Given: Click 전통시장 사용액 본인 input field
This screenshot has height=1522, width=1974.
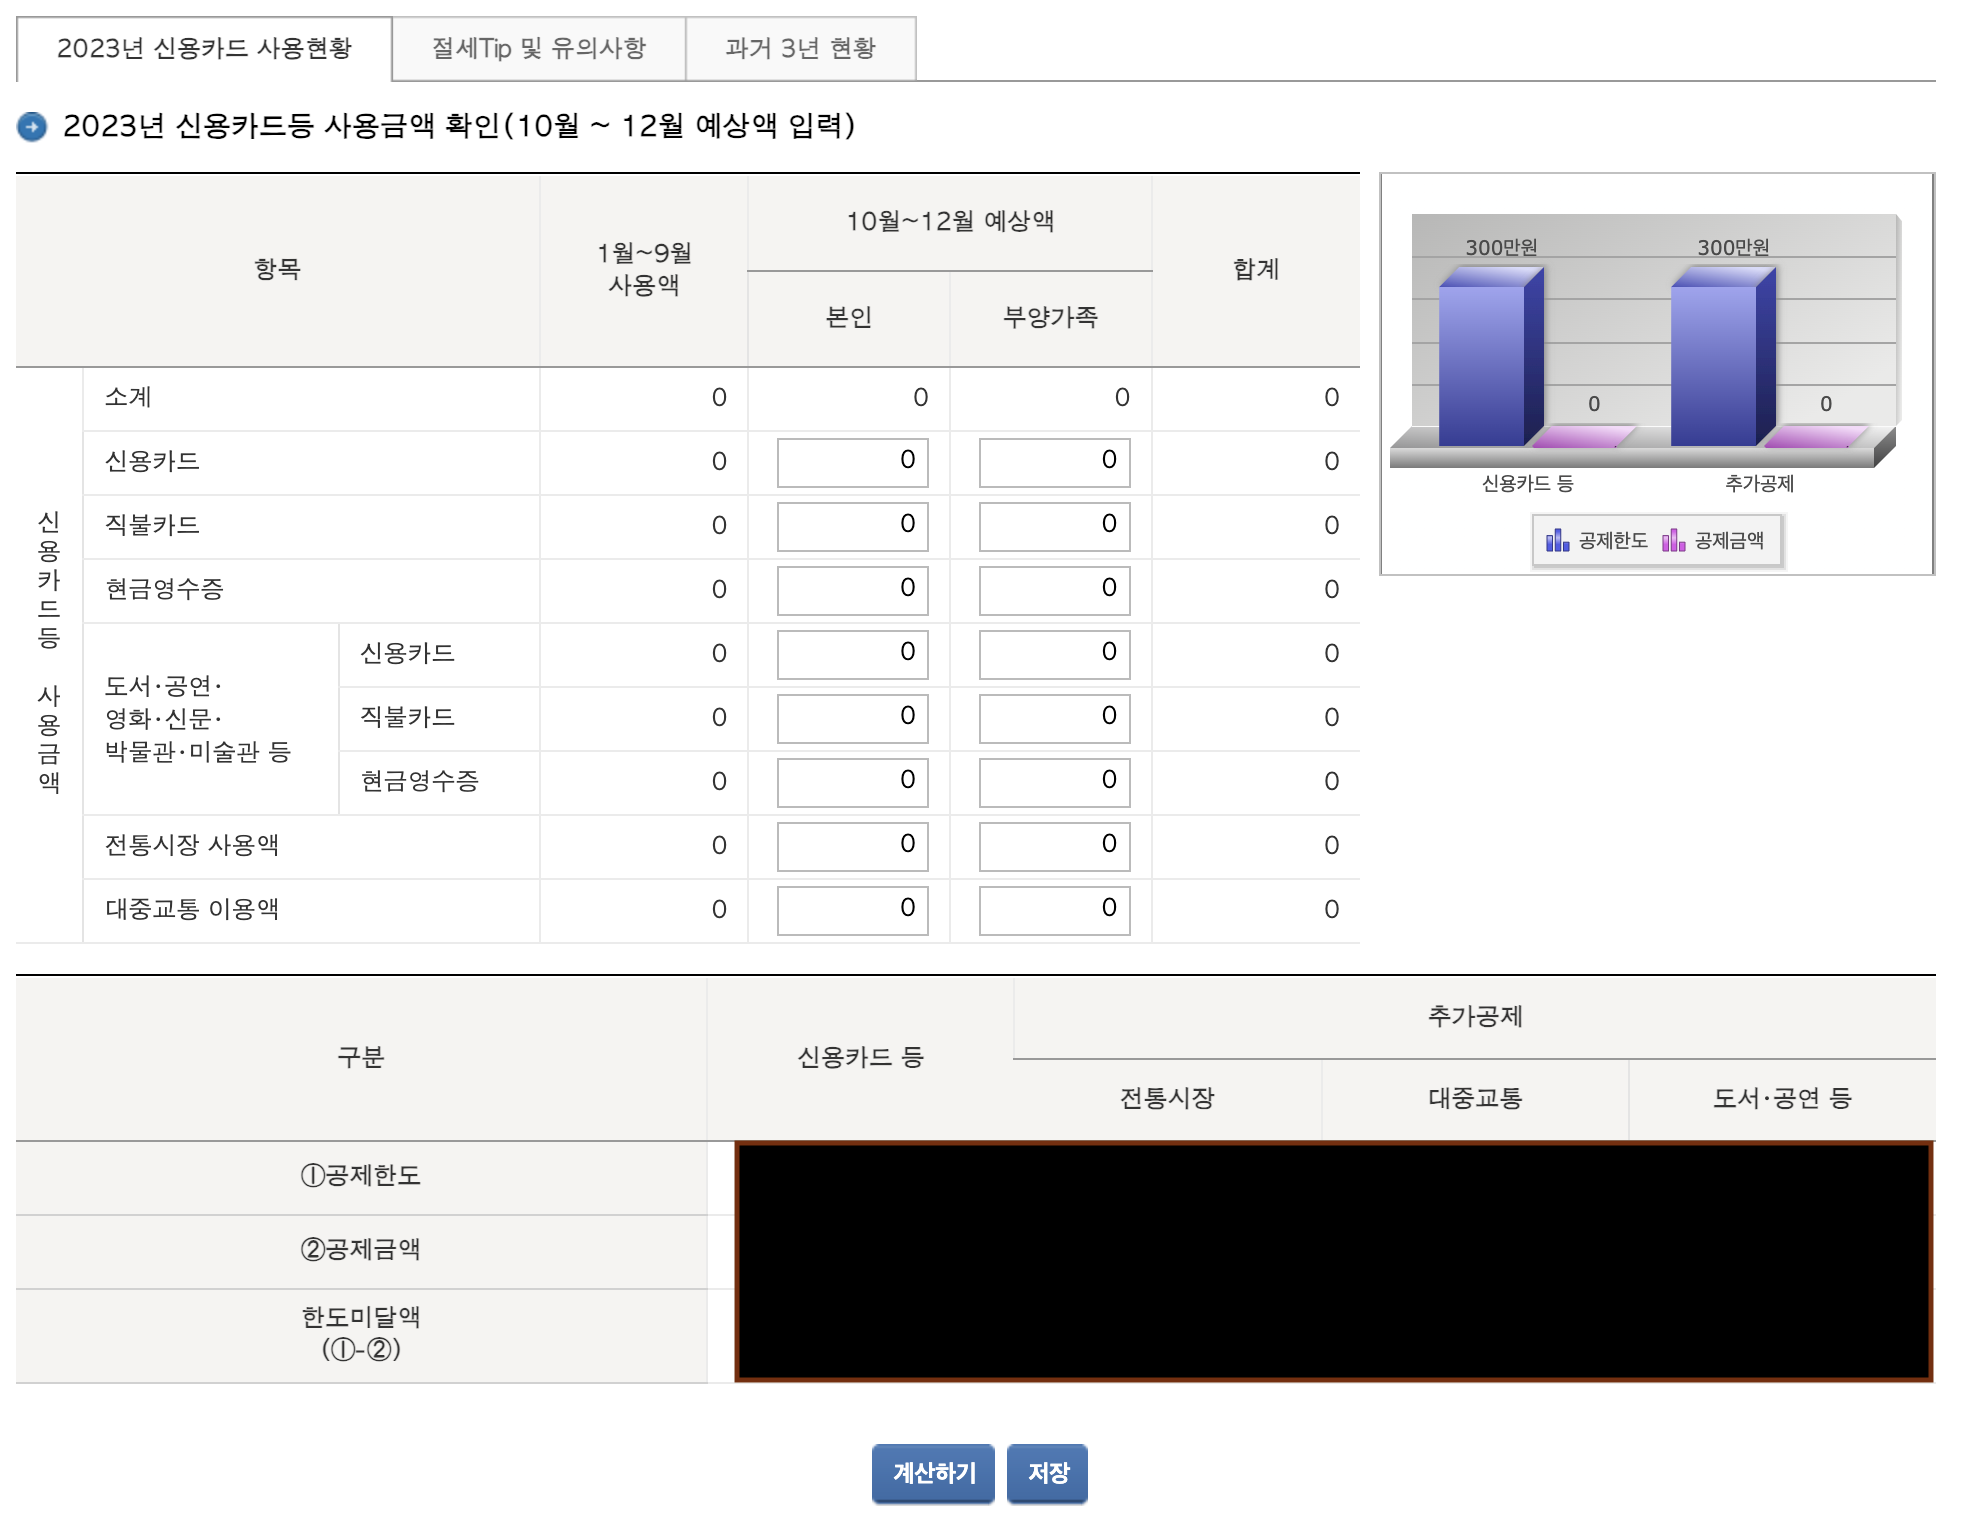Looking at the screenshot, I should [852, 846].
